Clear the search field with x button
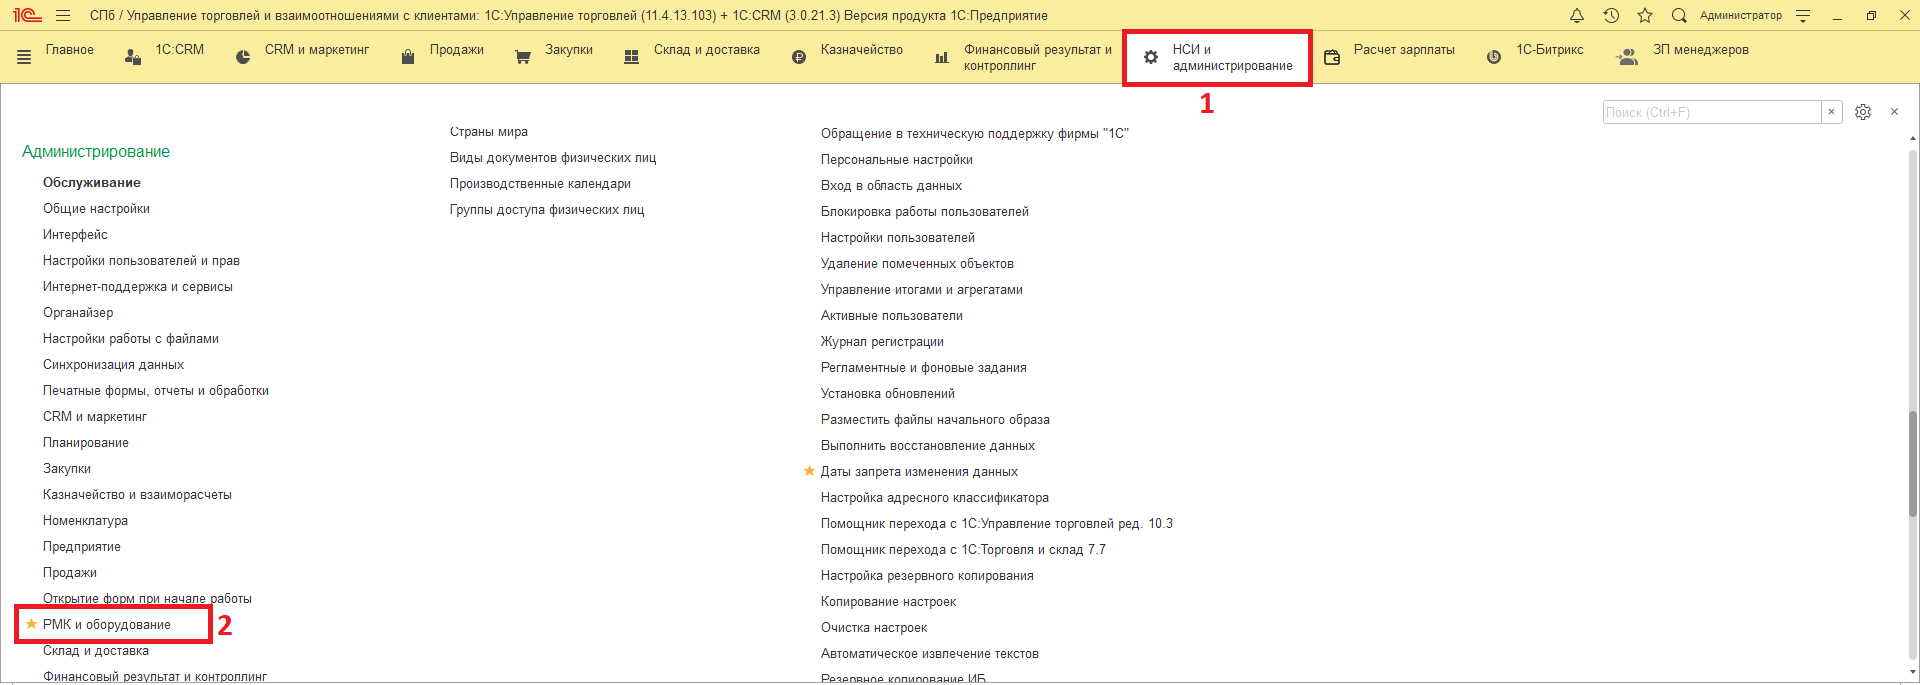 click(x=1831, y=112)
